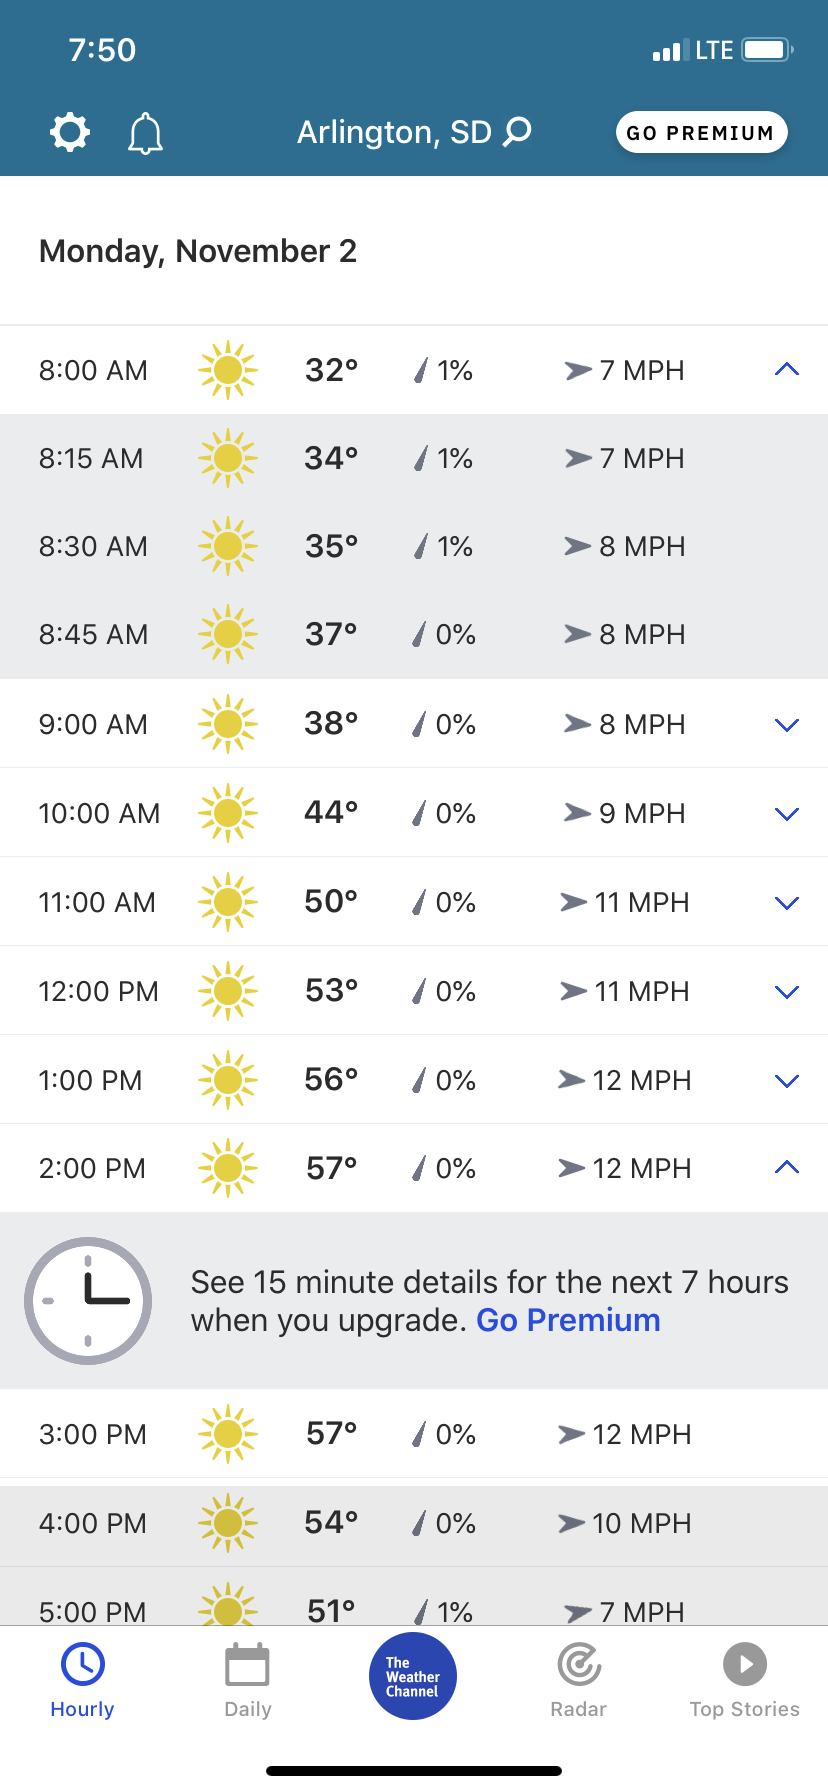Tap the location search magnifier icon
The image size is (828, 1792).
[x=517, y=132]
